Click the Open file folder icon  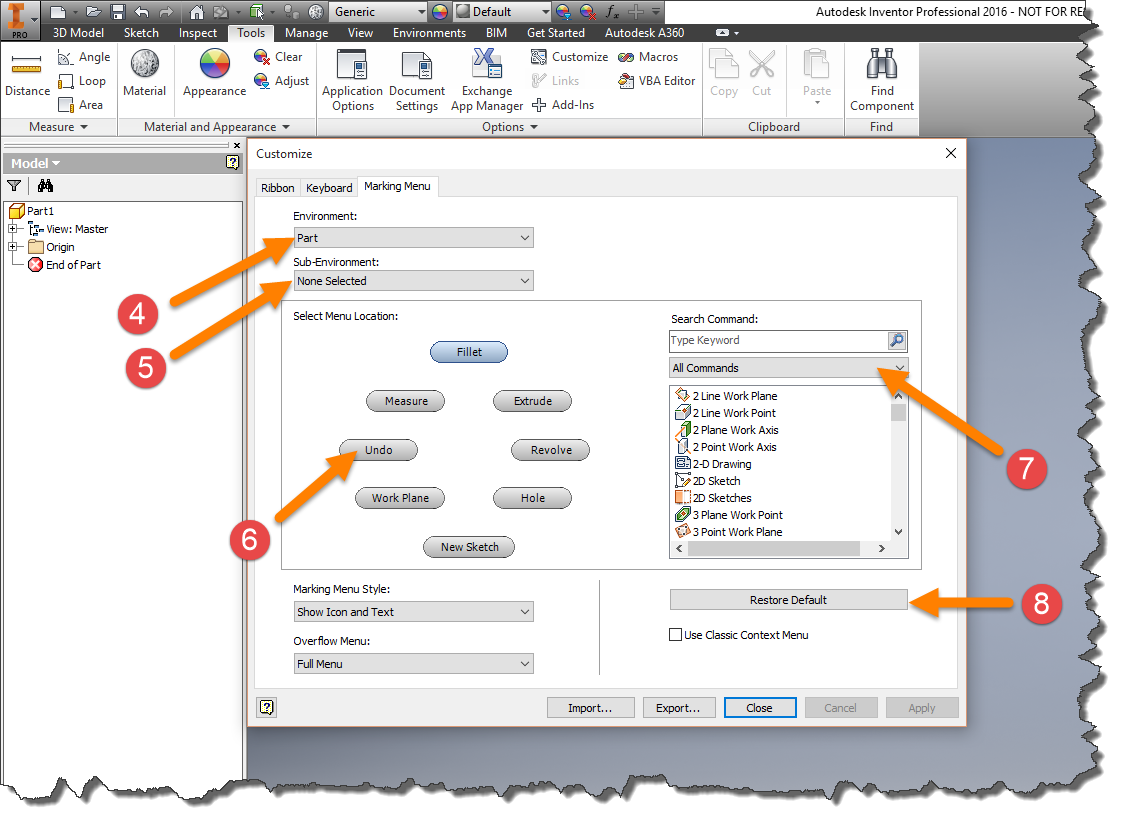93,11
